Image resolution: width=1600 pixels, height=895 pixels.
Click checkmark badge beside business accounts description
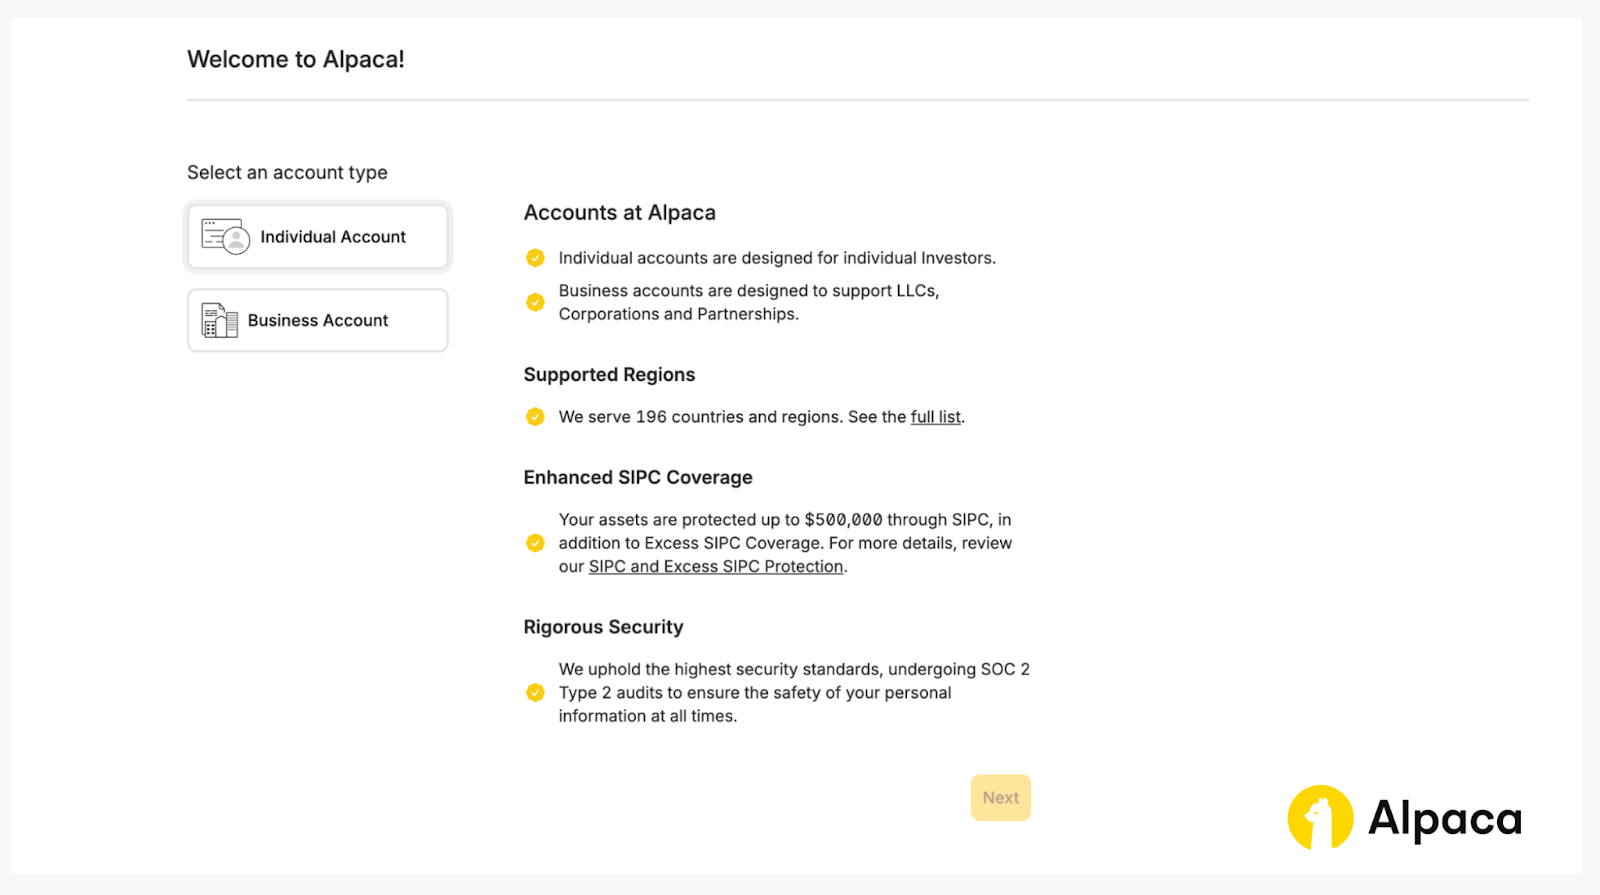tap(535, 302)
